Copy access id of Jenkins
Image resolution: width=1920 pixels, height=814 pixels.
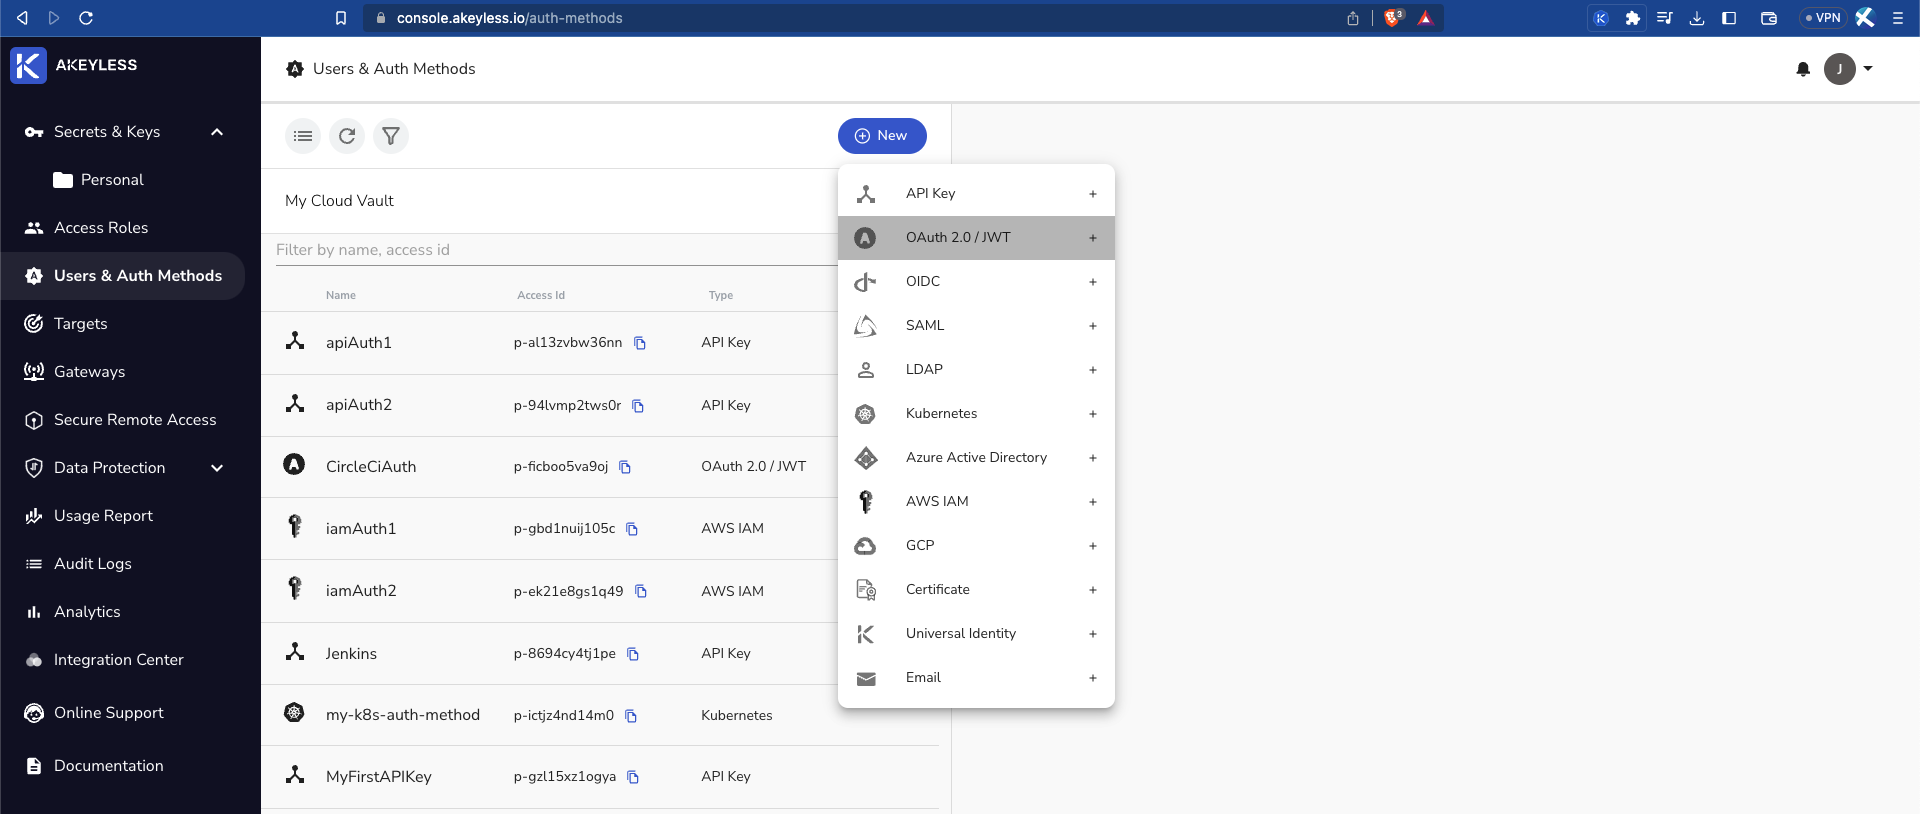tap(633, 654)
